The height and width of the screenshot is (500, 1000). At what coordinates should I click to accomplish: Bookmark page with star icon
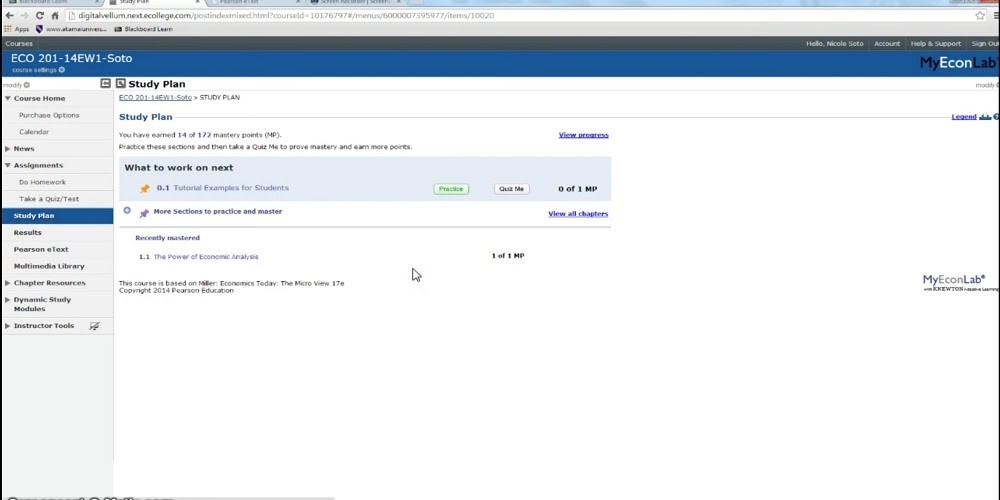click(x=980, y=16)
